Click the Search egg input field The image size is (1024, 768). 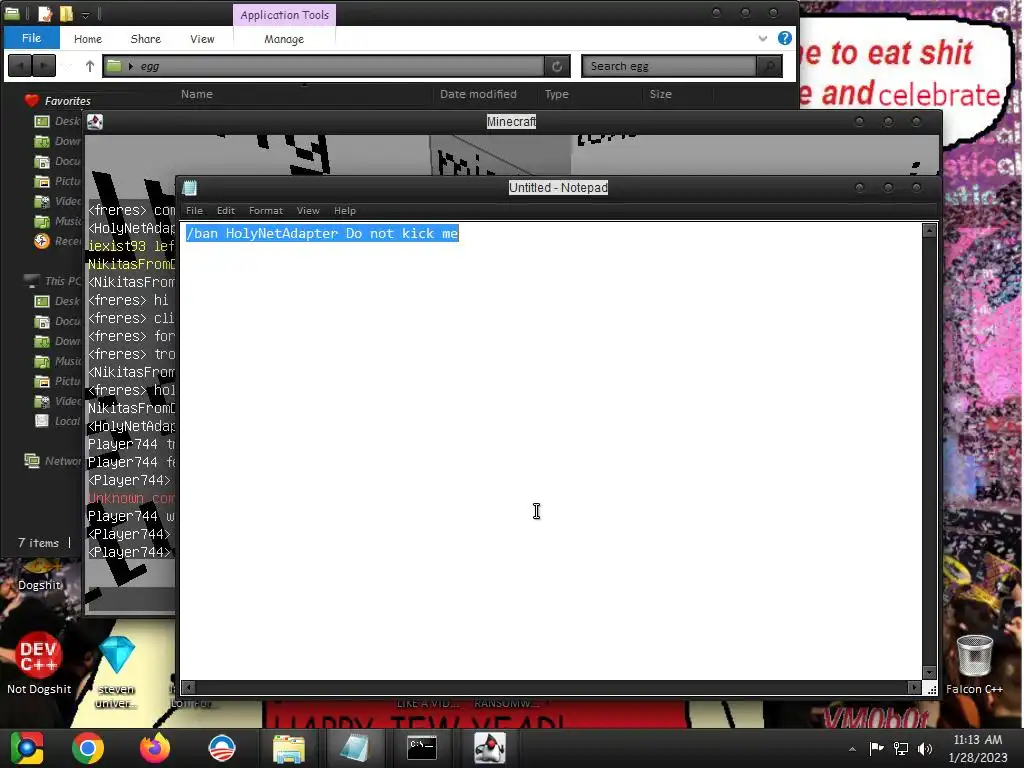point(668,66)
